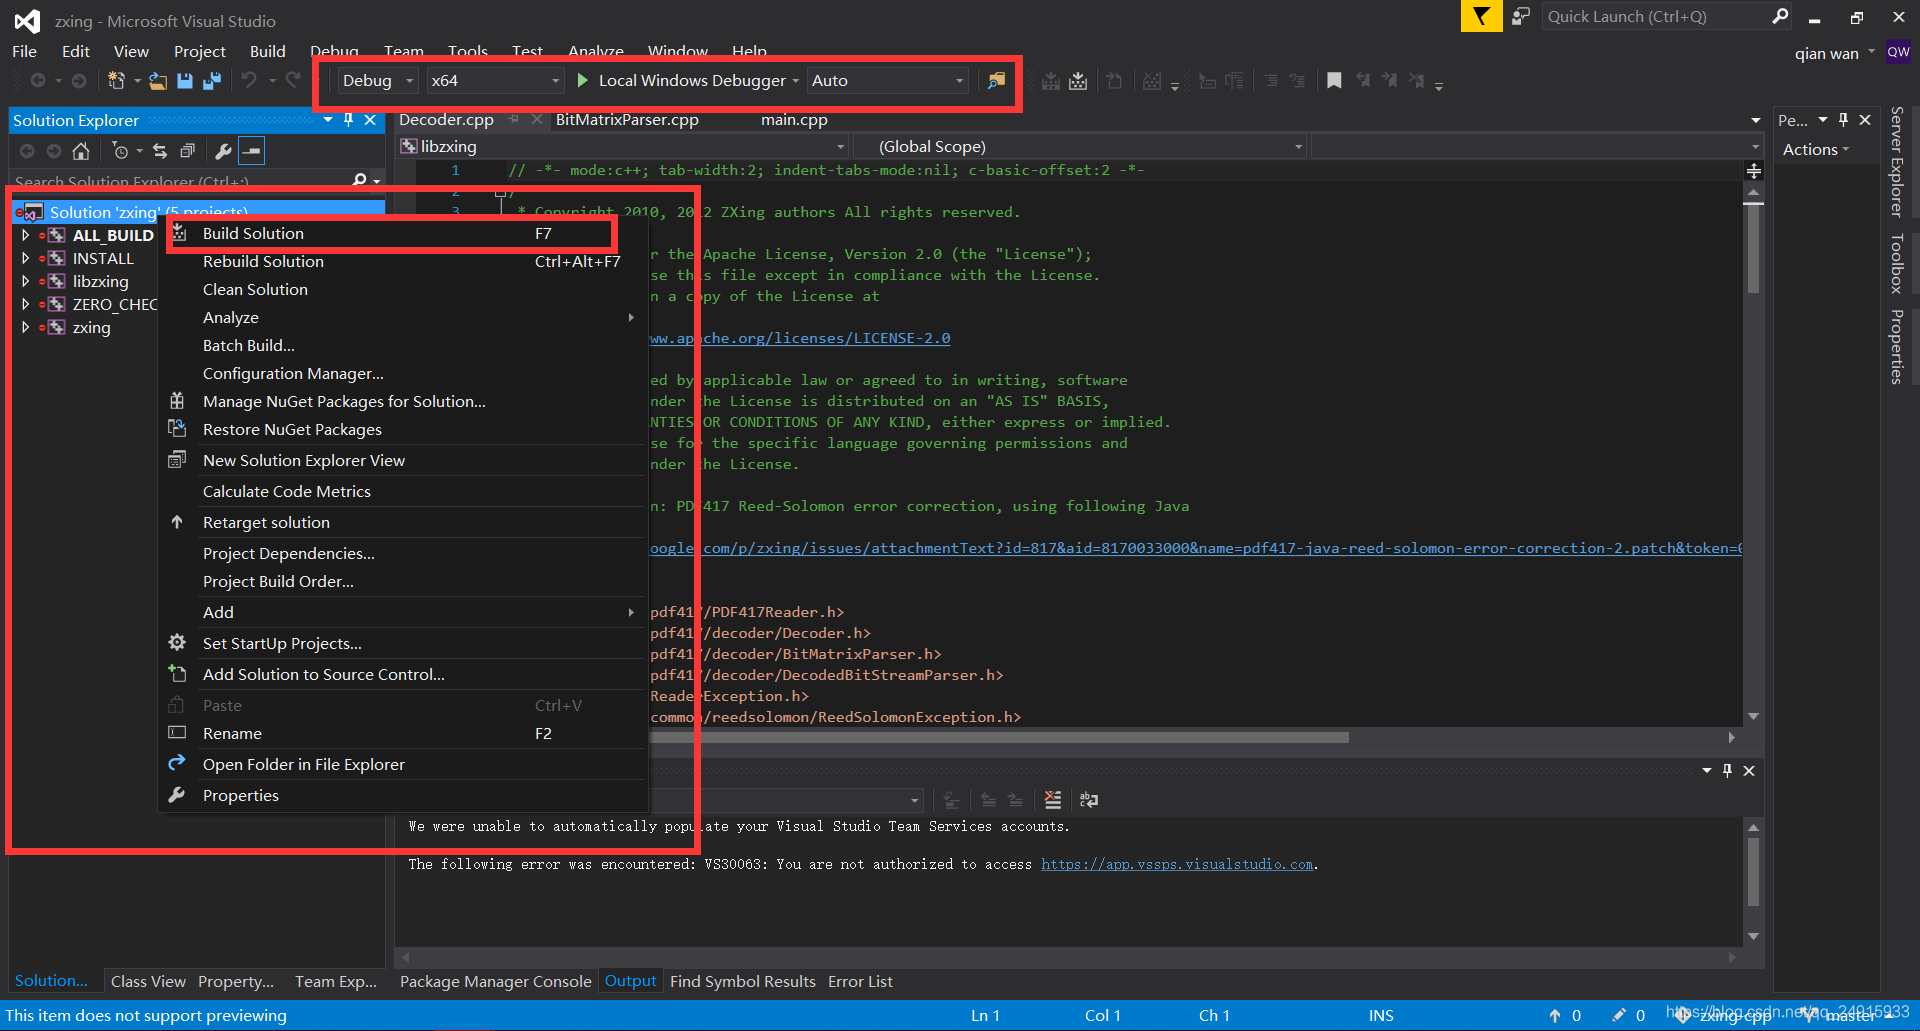The width and height of the screenshot is (1920, 1031).
Task: Open the Build menu in menu bar
Action: pos(267,52)
